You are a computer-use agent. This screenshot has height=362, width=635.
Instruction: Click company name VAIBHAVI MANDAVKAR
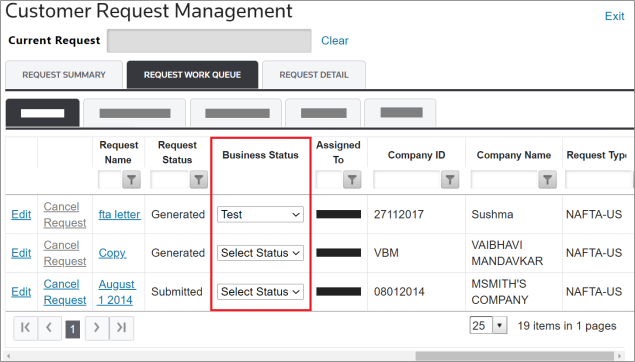tap(507, 253)
